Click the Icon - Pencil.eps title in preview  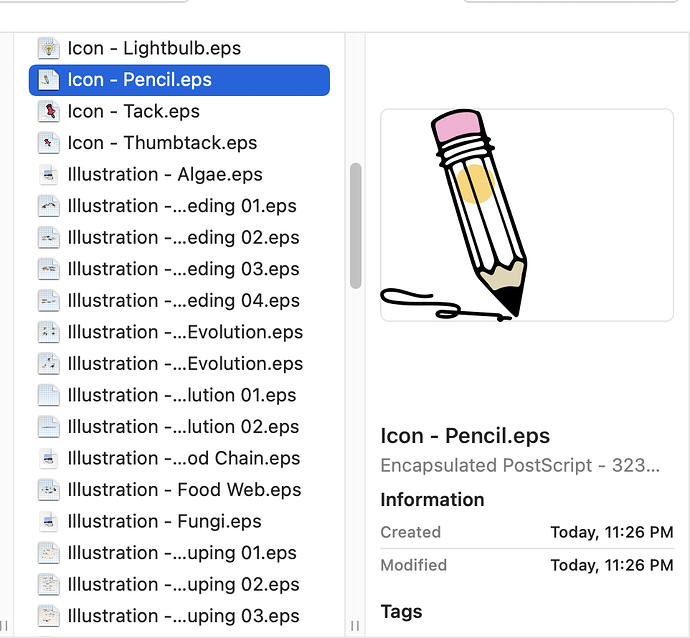tap(465, 436)
